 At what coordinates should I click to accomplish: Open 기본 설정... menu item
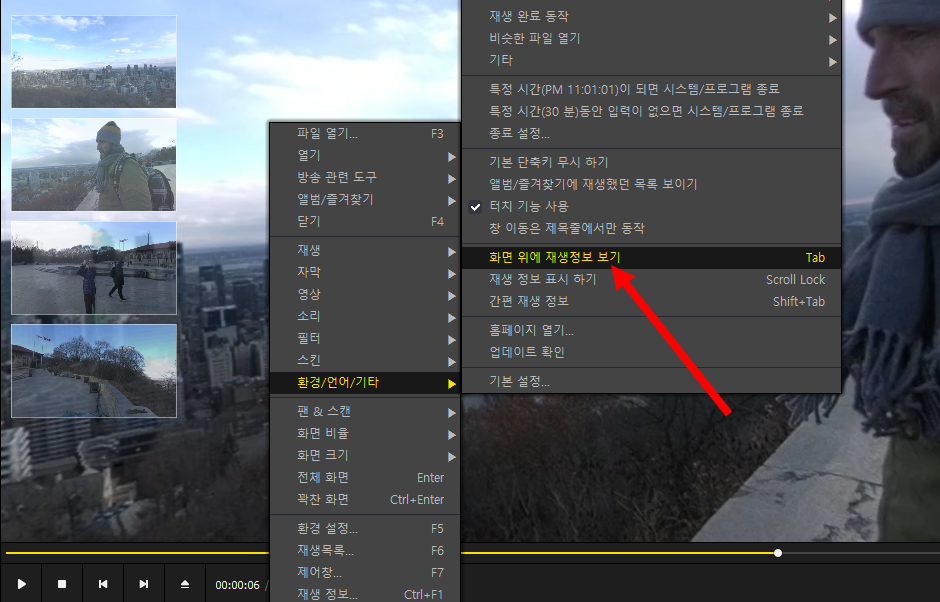[x=652, y=381]
